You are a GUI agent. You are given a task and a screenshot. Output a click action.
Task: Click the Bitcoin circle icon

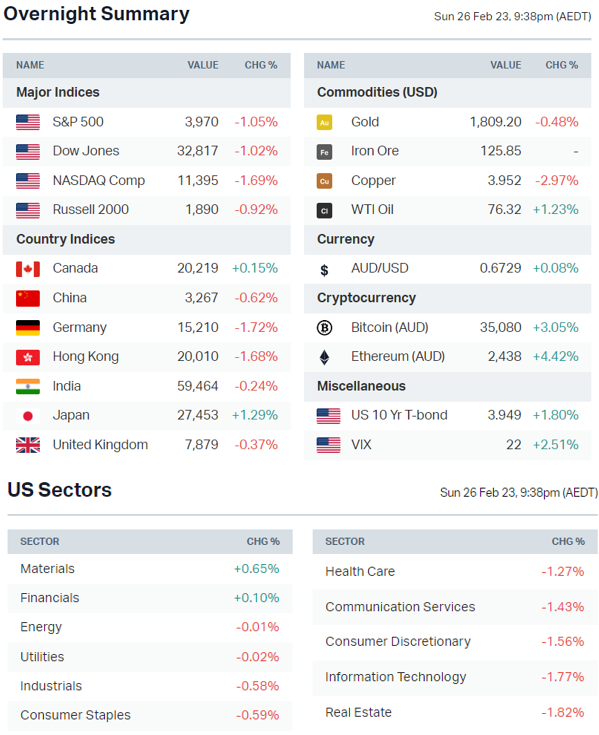point(324,328)
